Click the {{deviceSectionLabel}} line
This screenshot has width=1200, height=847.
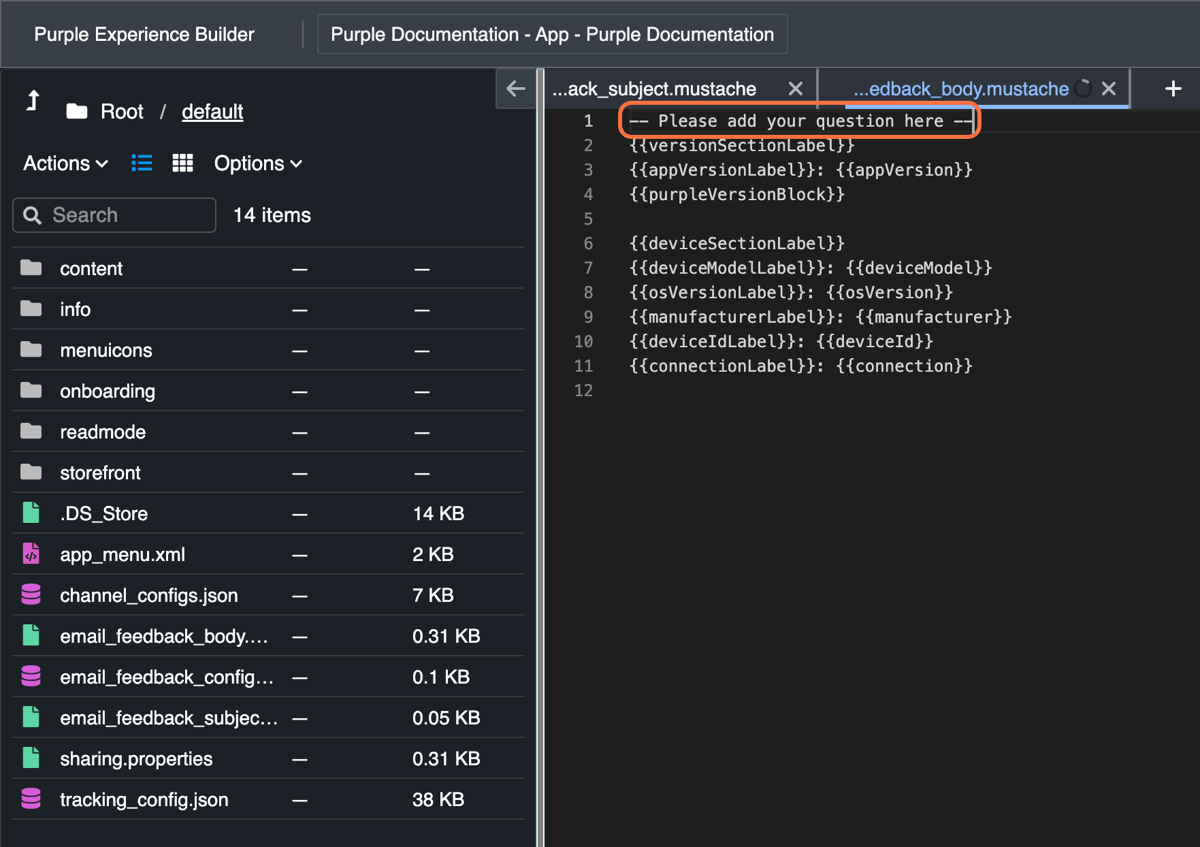[737, 243]
